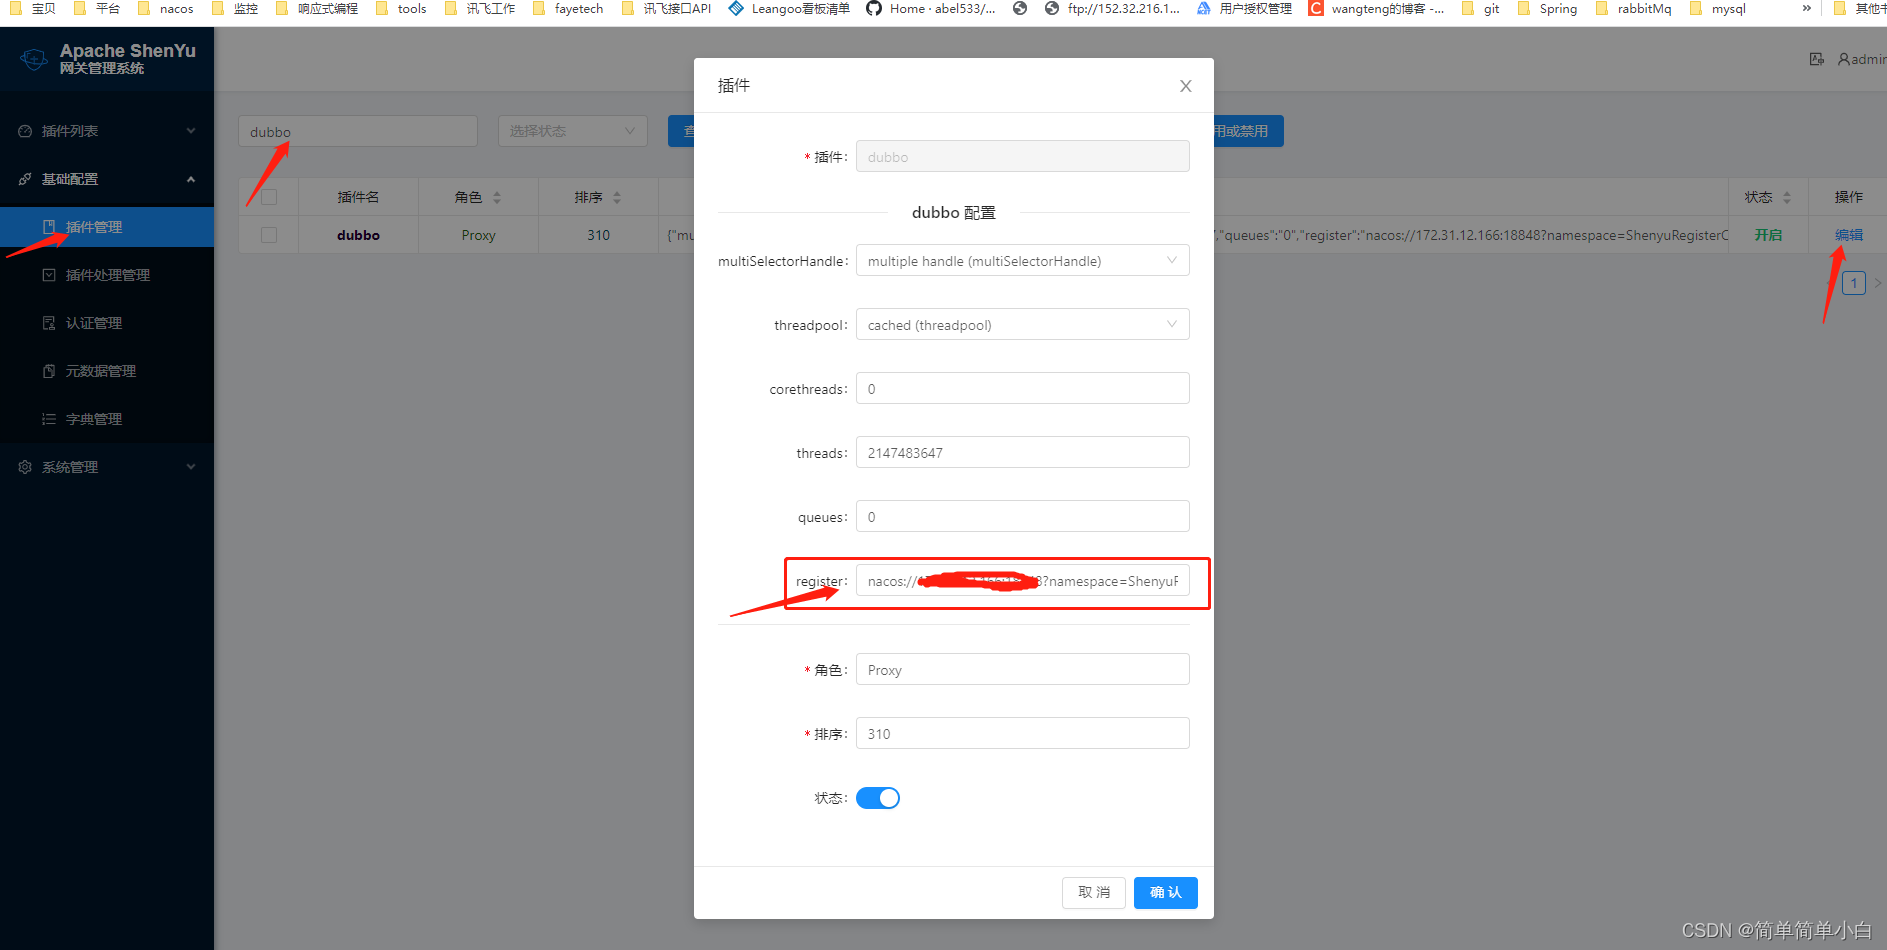Click the 角色 Proxy input field
The image size is (1887, 950).
point(1023,670)
